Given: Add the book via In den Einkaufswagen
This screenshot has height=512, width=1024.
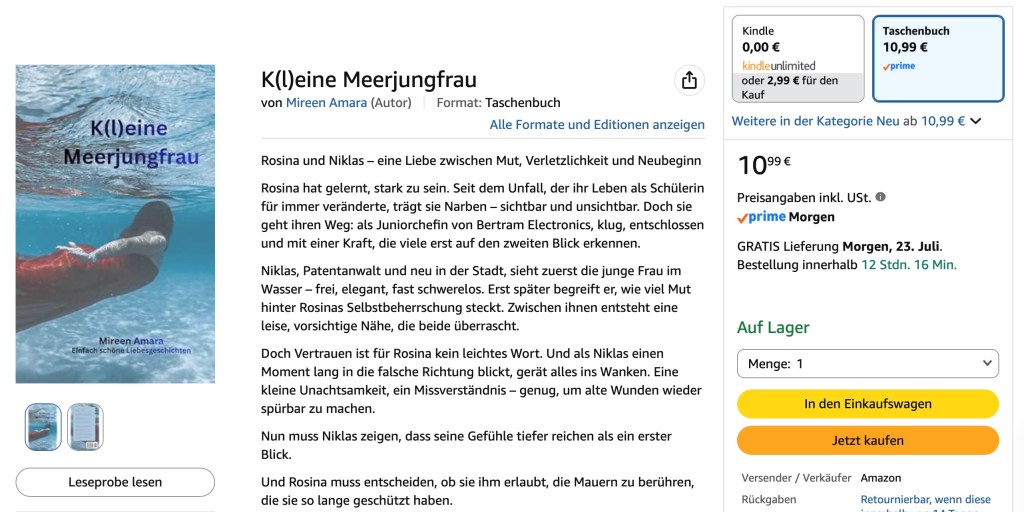Looking at the screenshot, I should [x=868, y=404].
